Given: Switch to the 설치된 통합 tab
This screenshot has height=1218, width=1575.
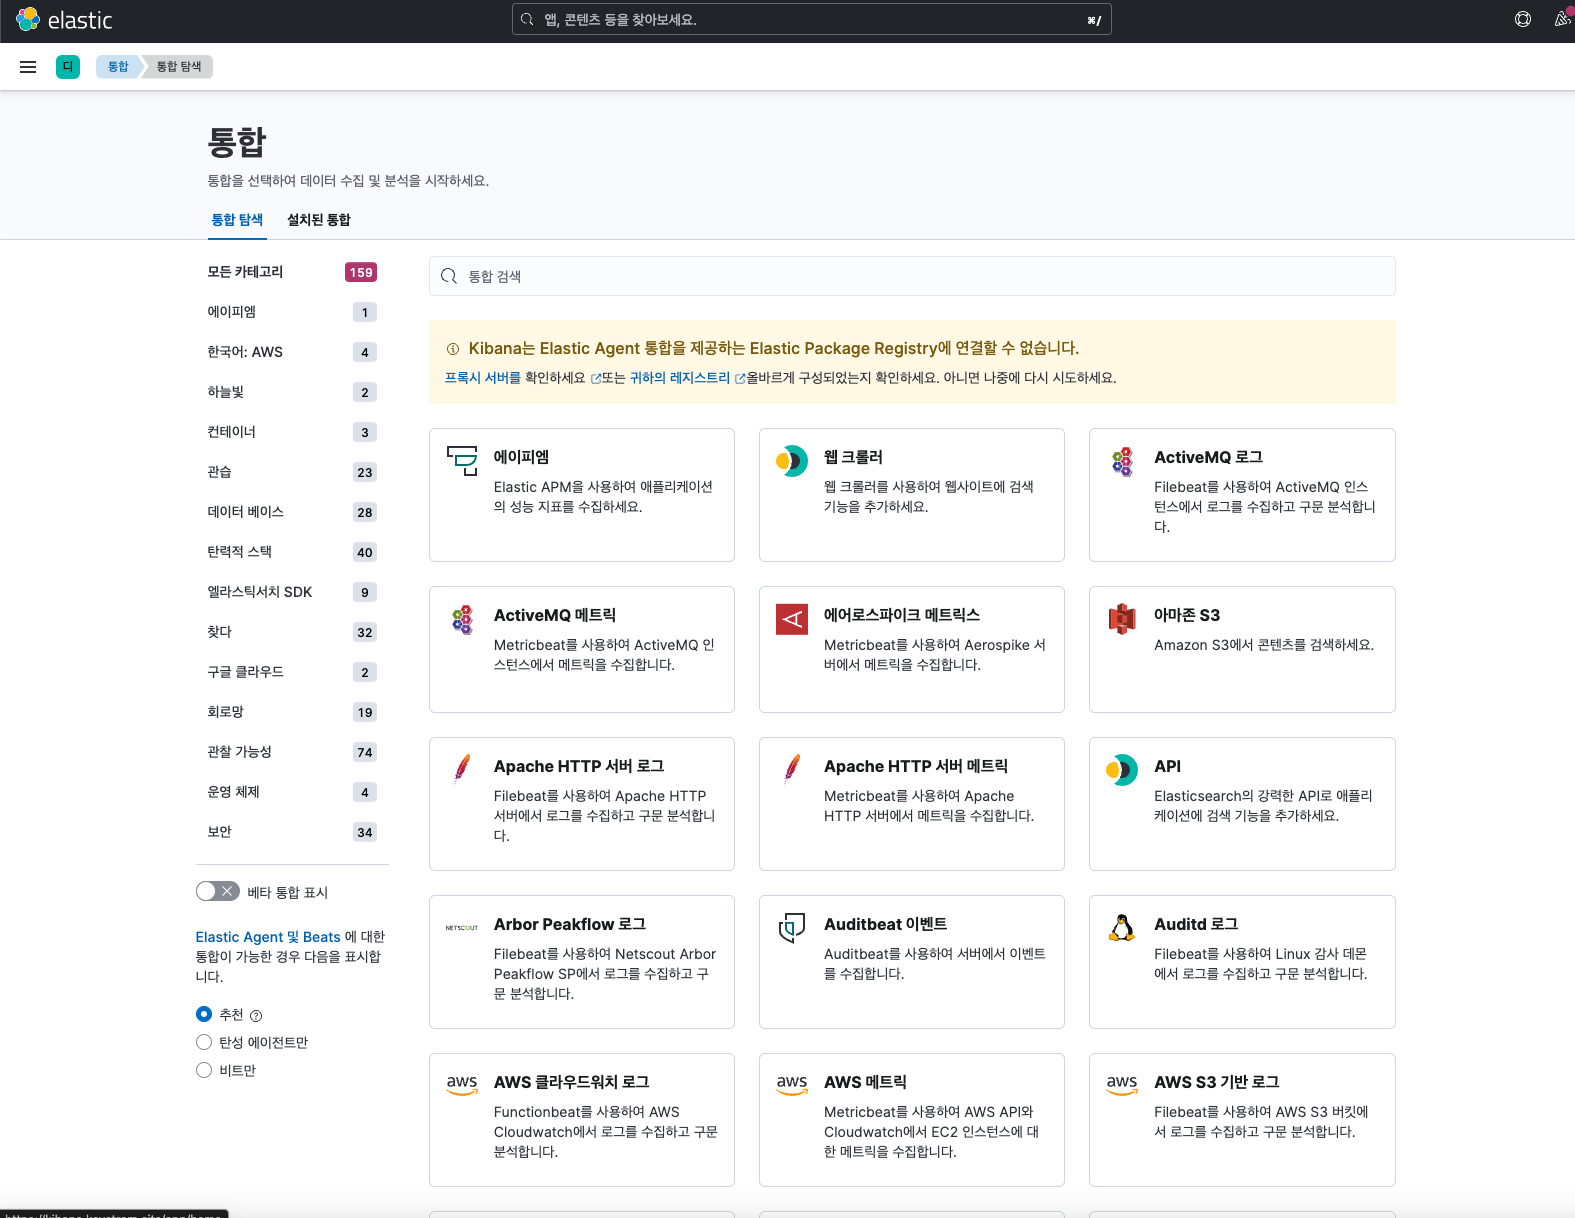Looking at the screenshot, I should pyautogui.click(x=319, y=220).
